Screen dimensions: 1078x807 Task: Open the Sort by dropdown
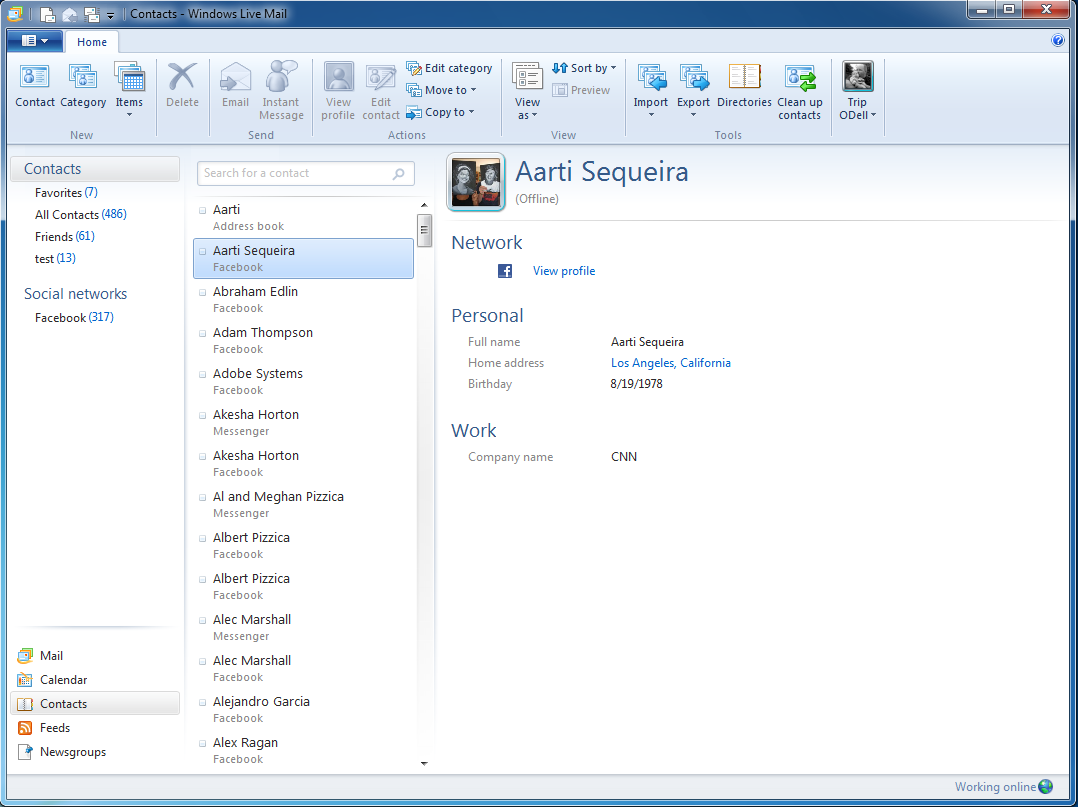click(584, 68)
